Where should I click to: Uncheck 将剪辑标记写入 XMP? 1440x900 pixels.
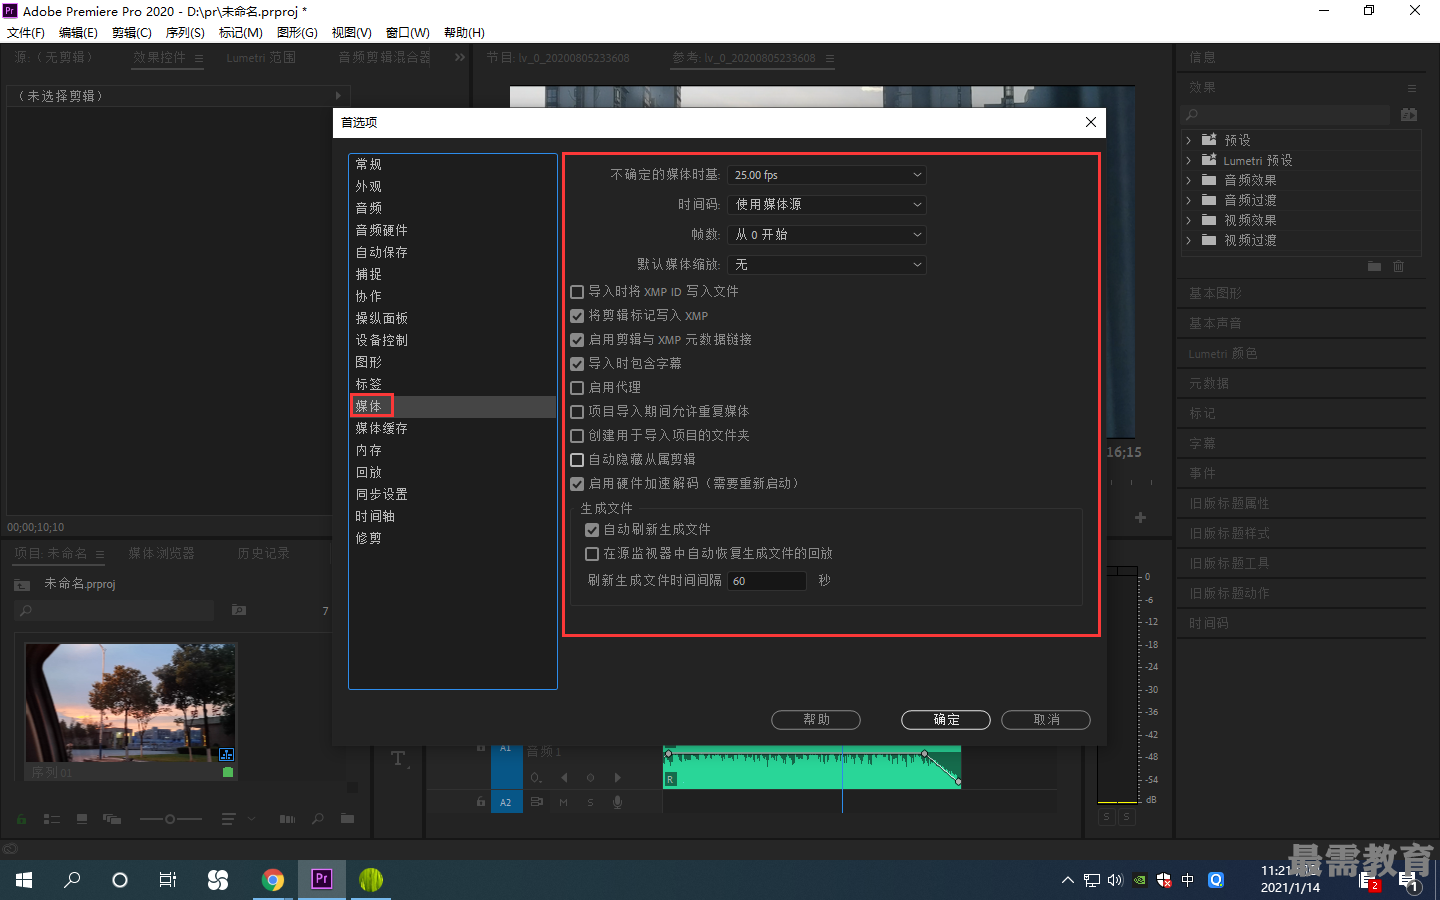pos(577,316)
